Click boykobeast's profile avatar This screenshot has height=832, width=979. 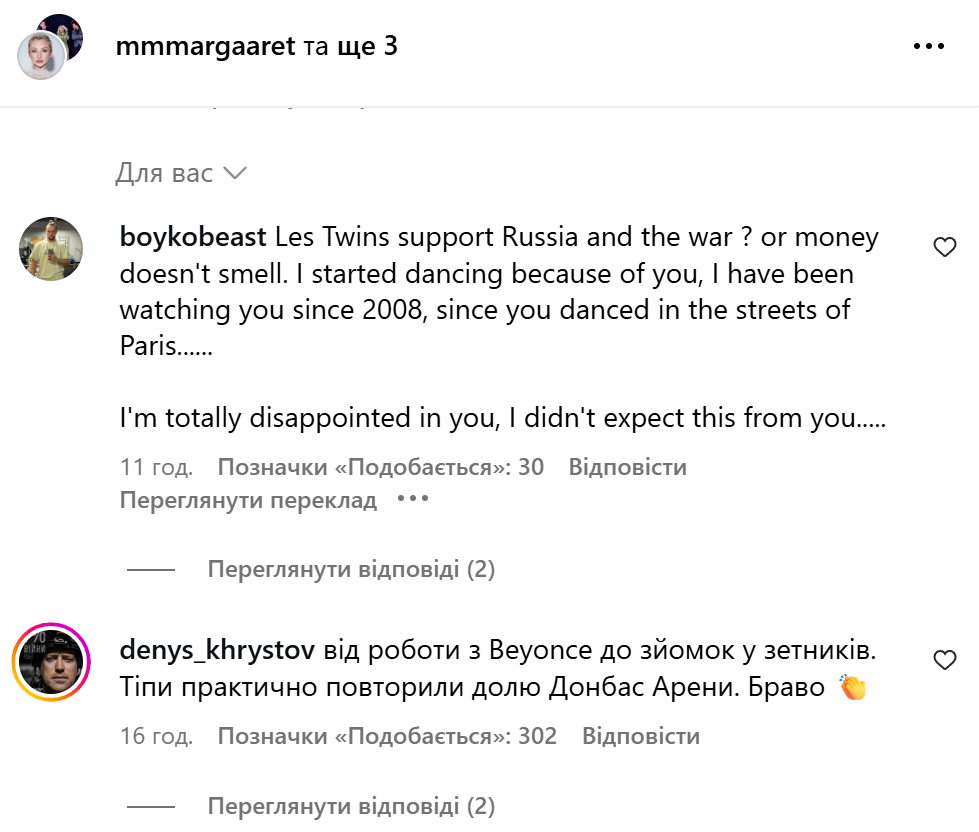pos(51,249)
